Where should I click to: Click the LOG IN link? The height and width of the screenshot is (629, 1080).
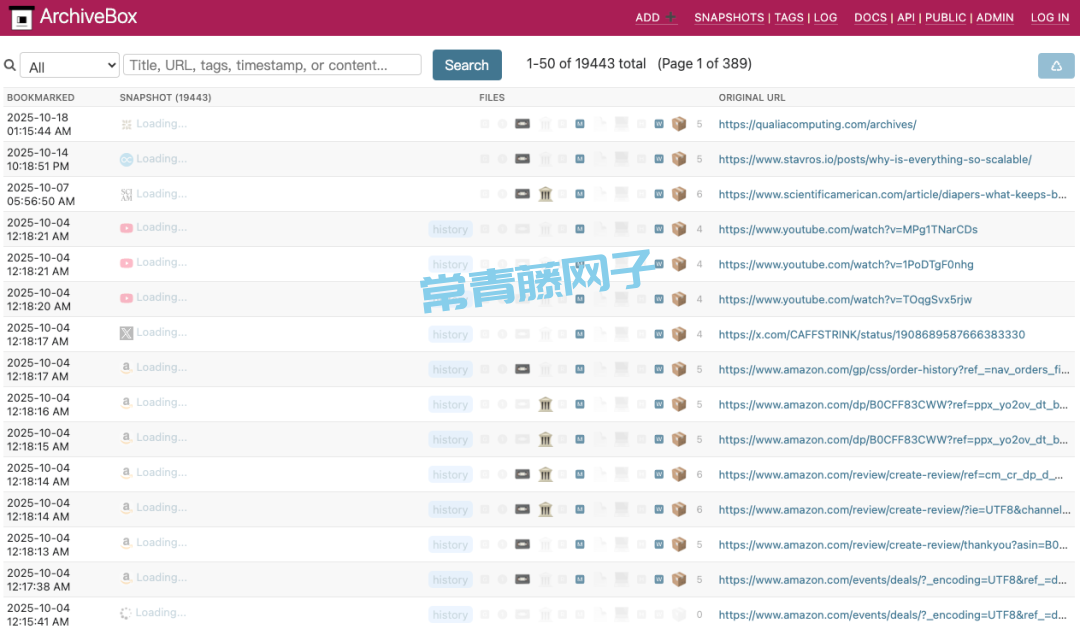click(x=1050, y=17)
